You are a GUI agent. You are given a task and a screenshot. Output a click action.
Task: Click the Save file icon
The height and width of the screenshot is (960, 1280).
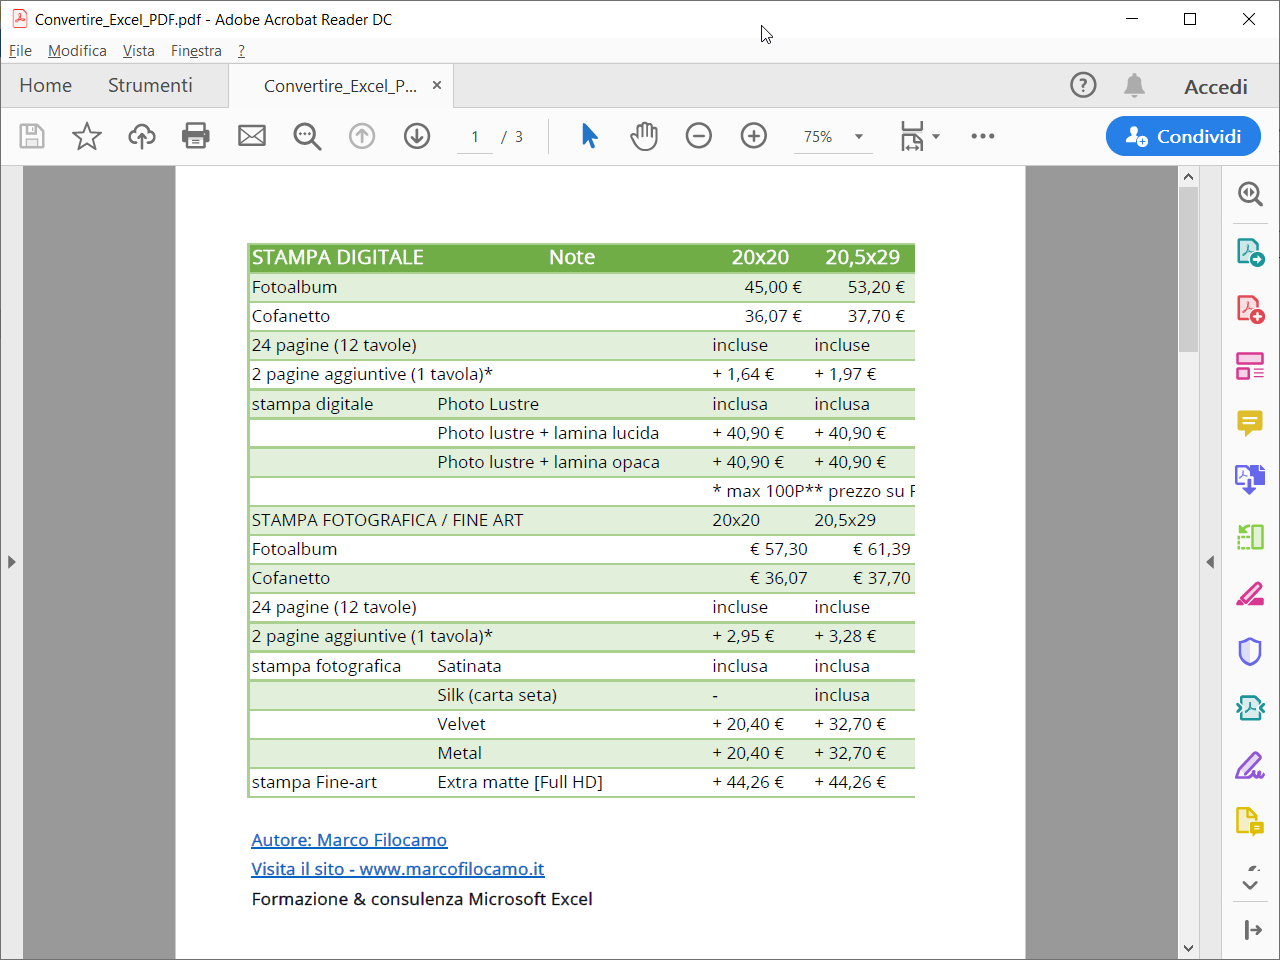(32, 136)
